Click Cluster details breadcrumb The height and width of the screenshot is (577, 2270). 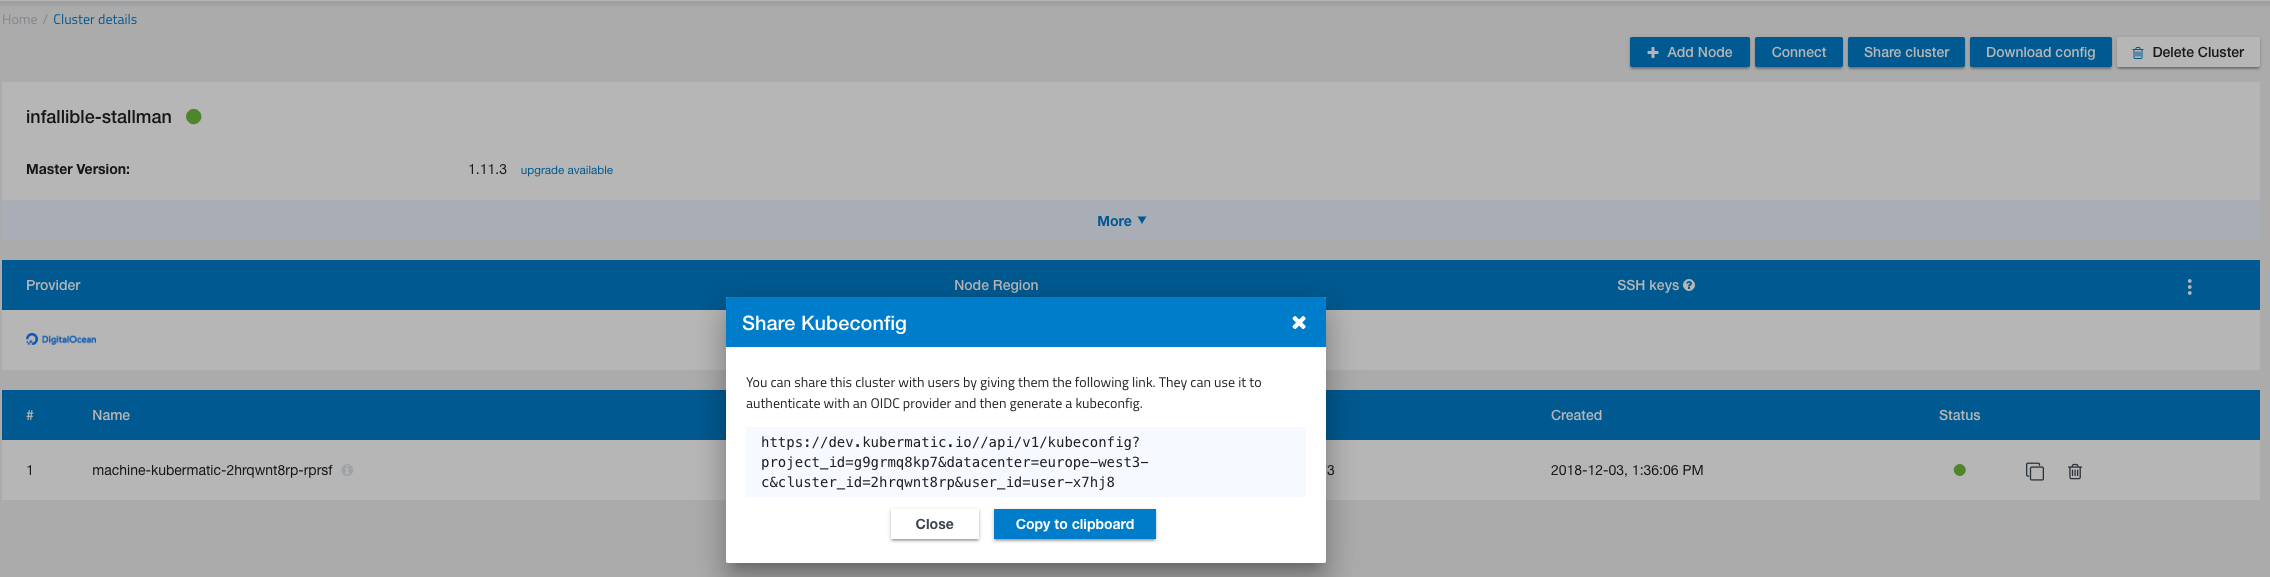click(x=95, y=19)
